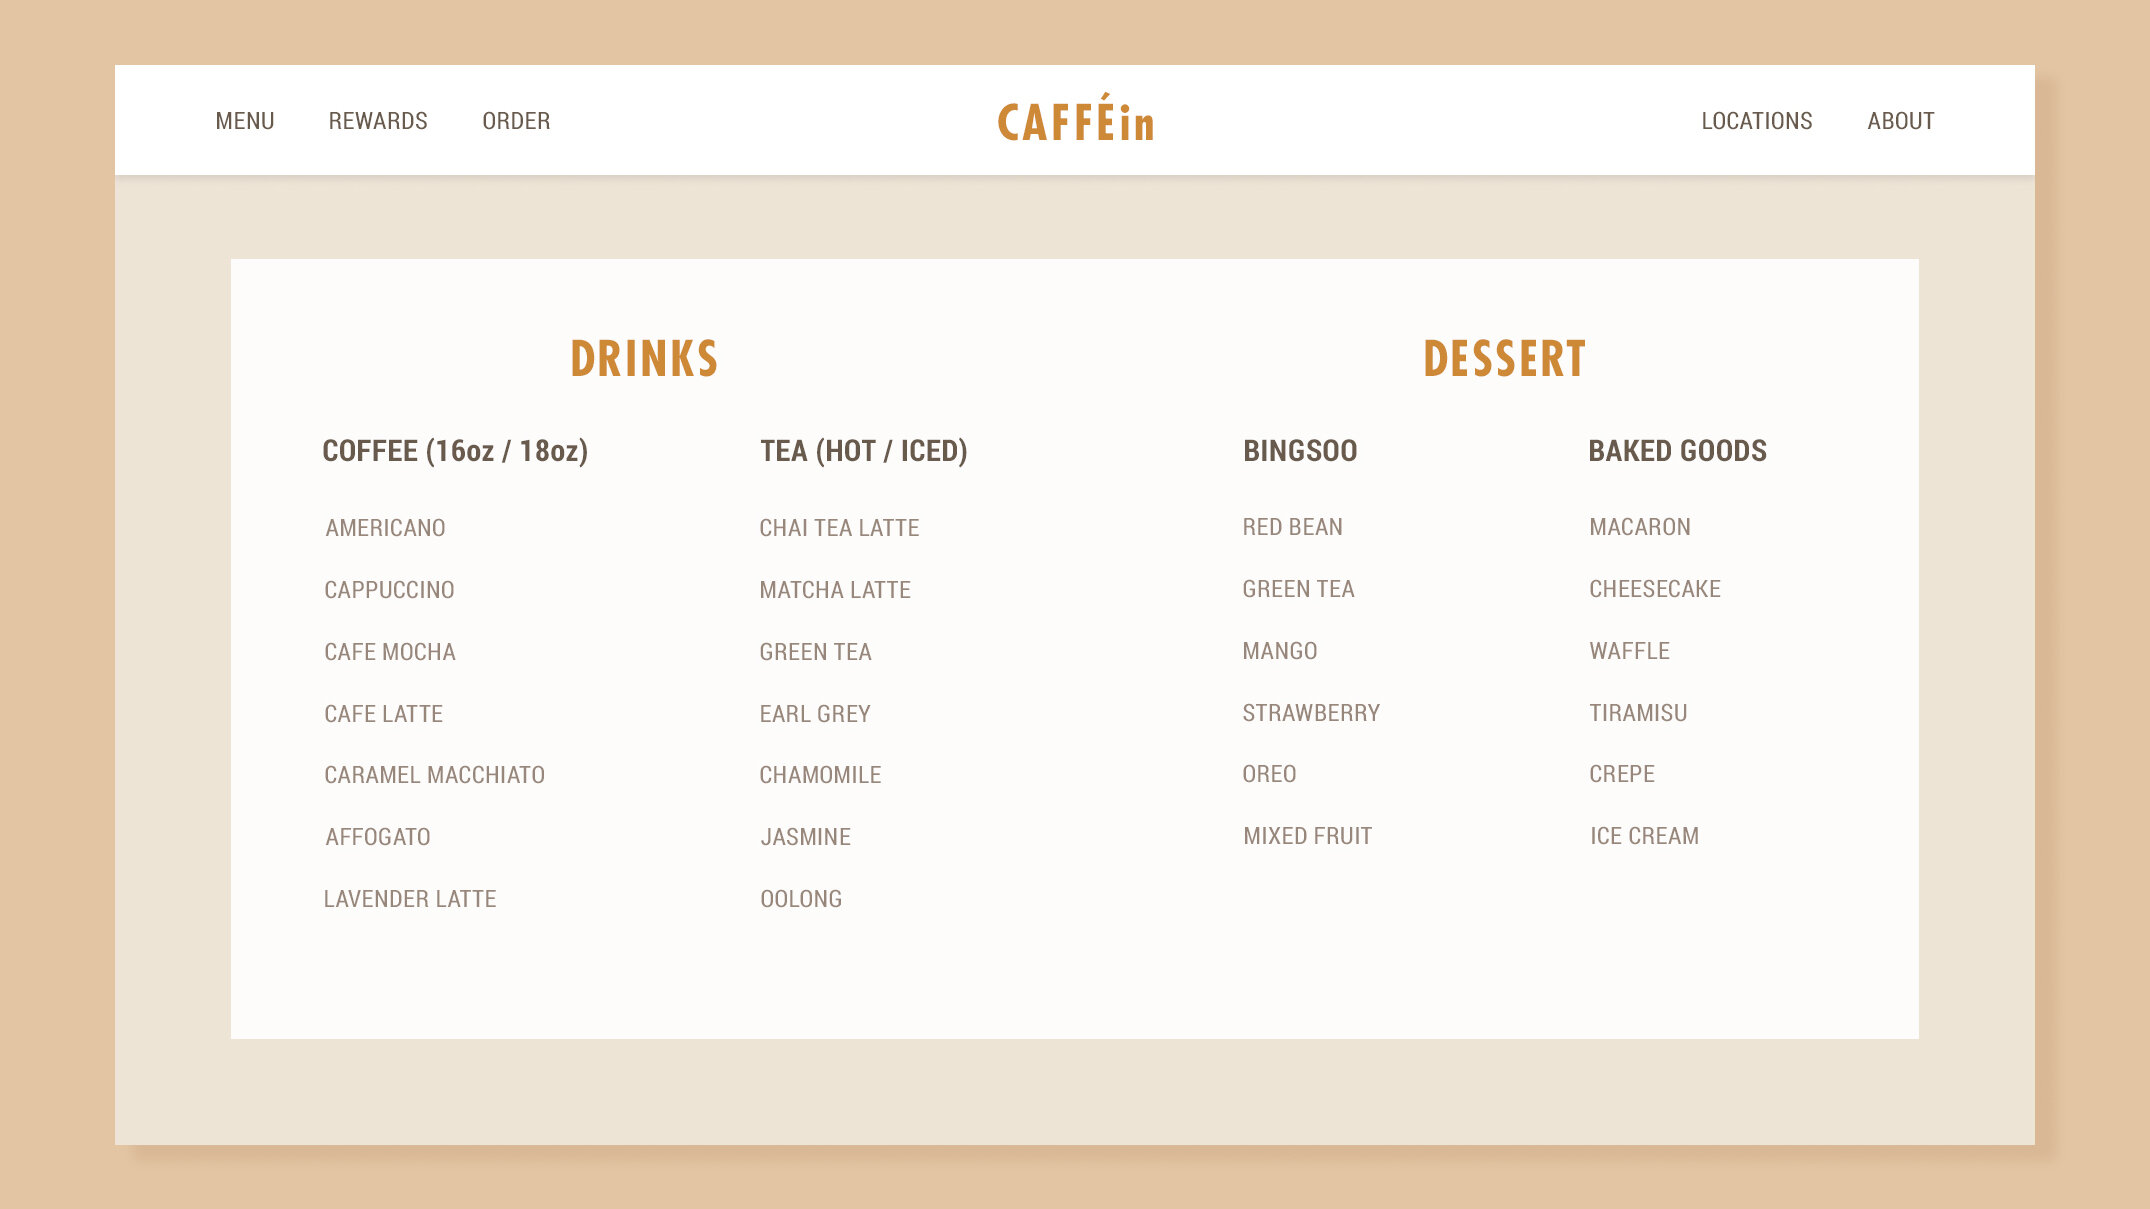The image size is (2150, 1209).
Task: Open the MENU navigation link
Action: [245, 121]
